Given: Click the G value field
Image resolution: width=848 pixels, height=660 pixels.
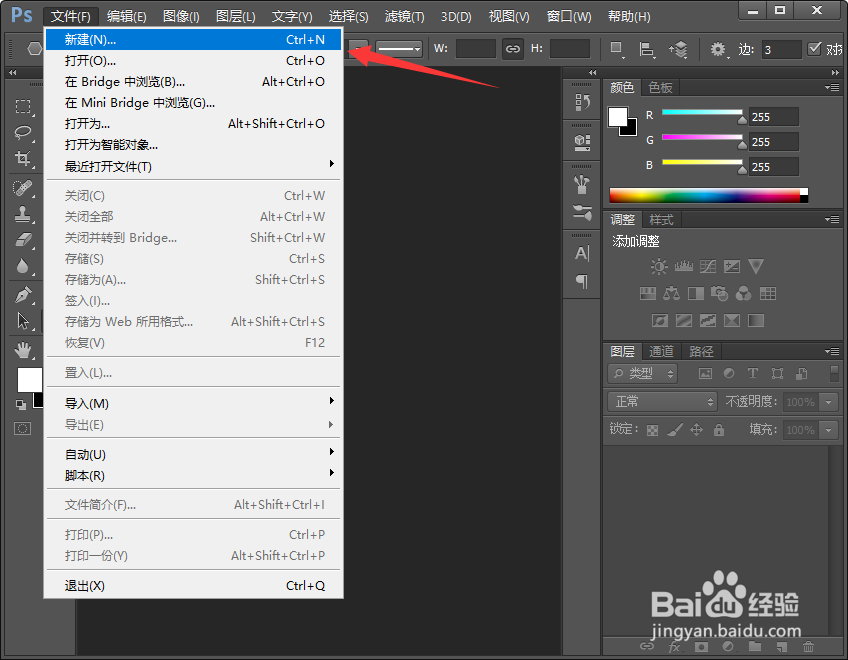Looking at the screenshot, I should [x=773, y=142].
